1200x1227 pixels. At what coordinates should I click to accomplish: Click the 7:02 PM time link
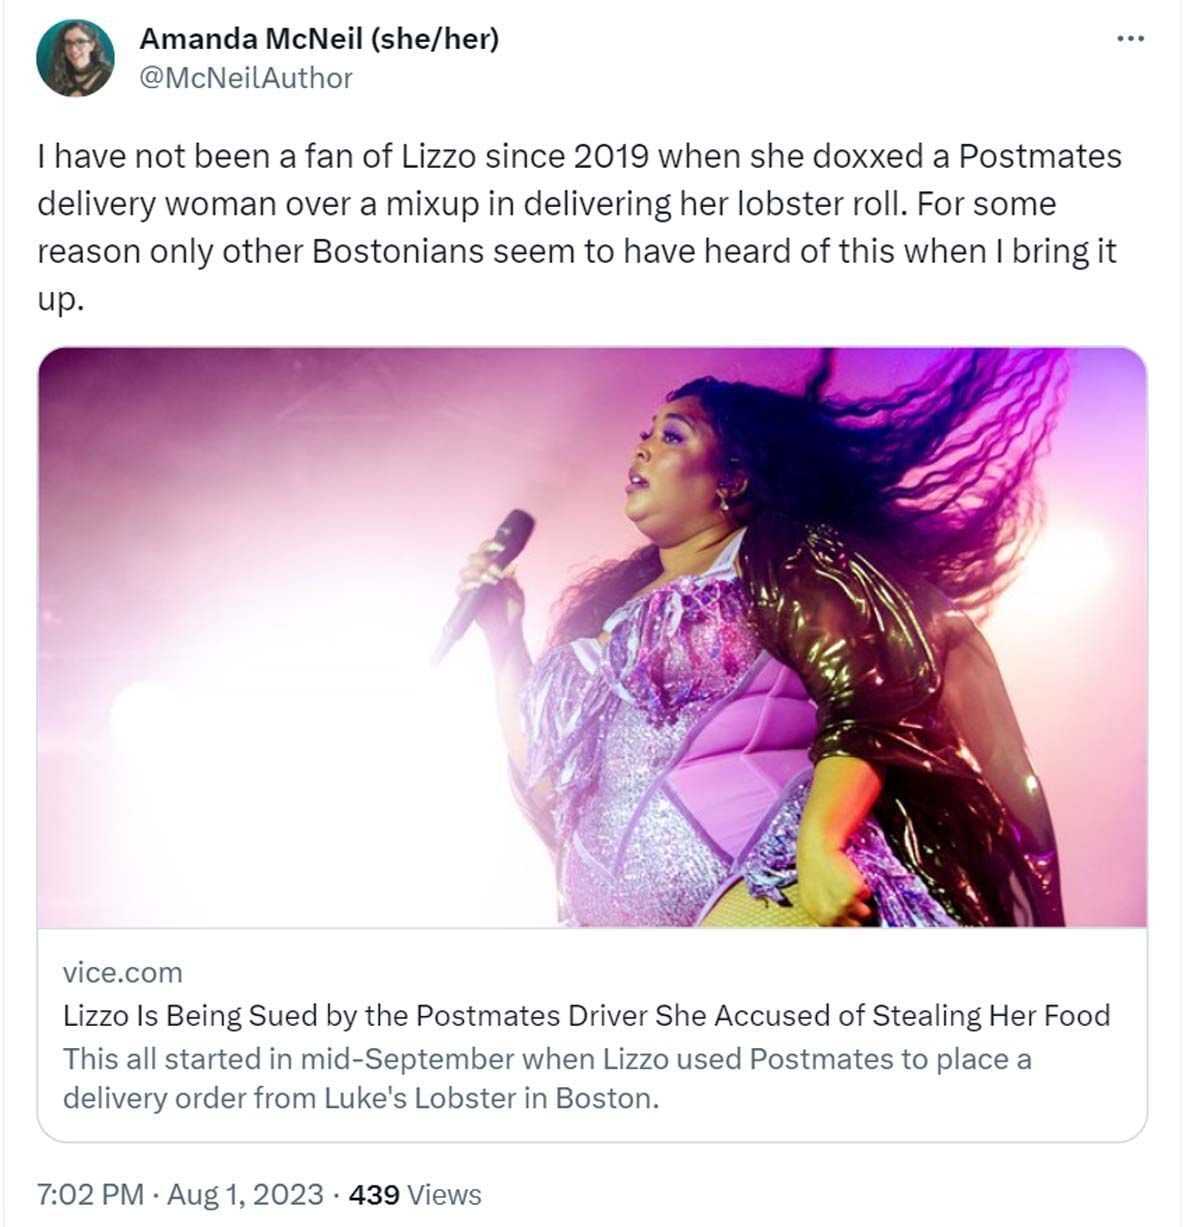click(88, 1194)
